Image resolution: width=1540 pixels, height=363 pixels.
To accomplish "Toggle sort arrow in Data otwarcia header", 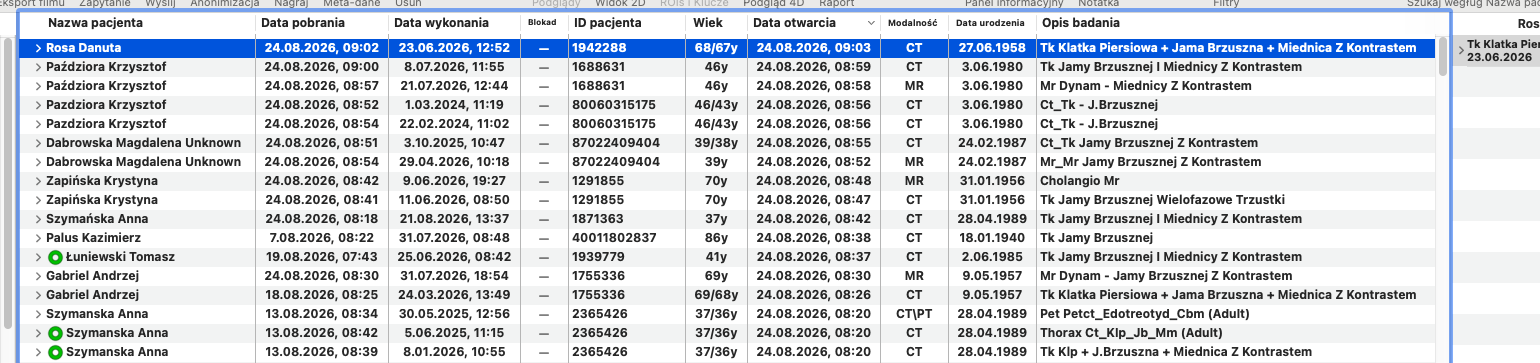I will coord(868,22).
